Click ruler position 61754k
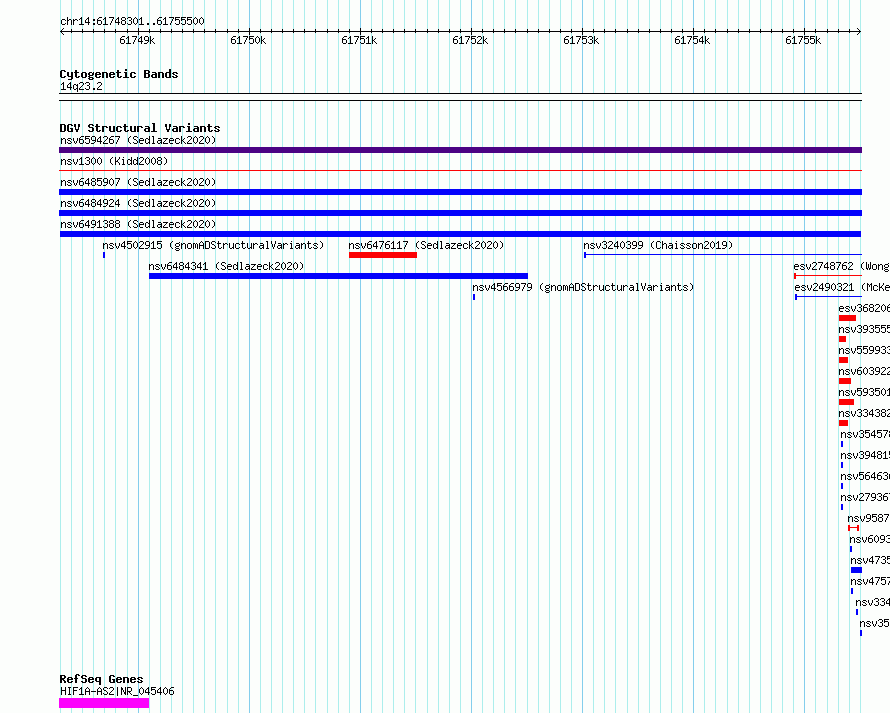The image size is (890, 713). pos(692,40)
